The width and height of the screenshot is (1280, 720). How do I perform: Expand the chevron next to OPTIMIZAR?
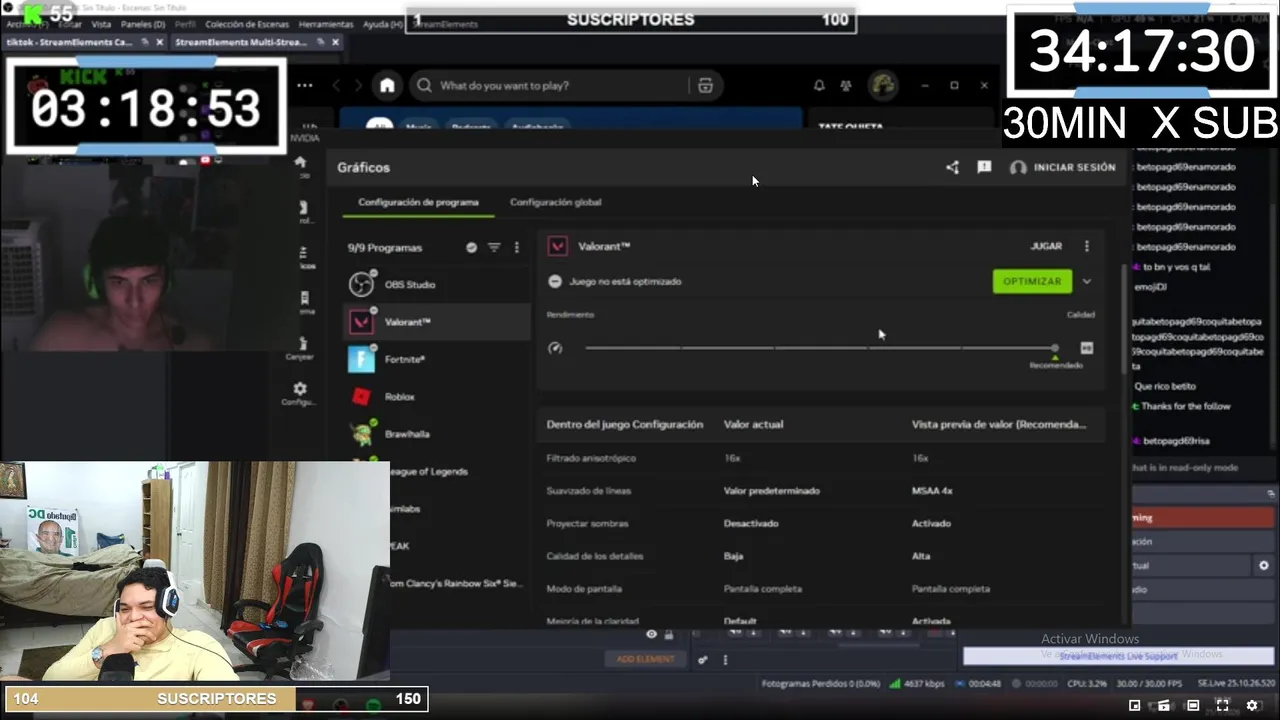coord(1087,282)
